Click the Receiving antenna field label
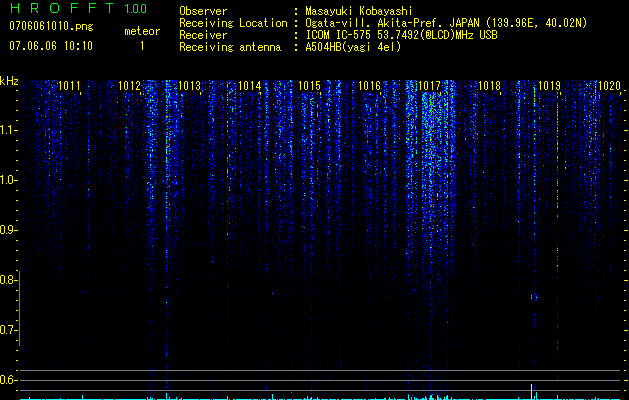This screenshot has width=629, height=400. [x=230, y=47]
